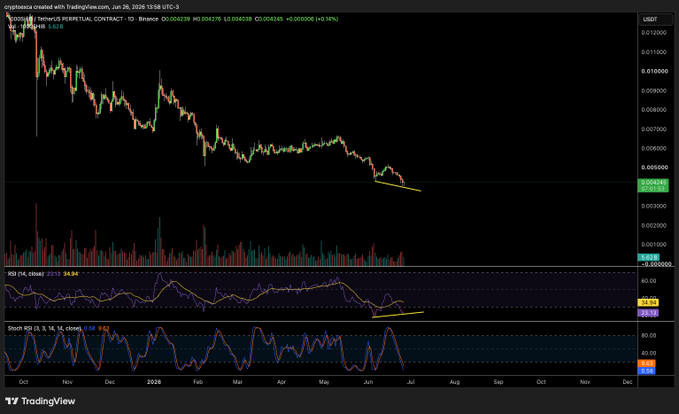Screen dimensions: 679x414
Task: Open the USDT currency selector
Action: pyautogui.click(x=656, y=19)
